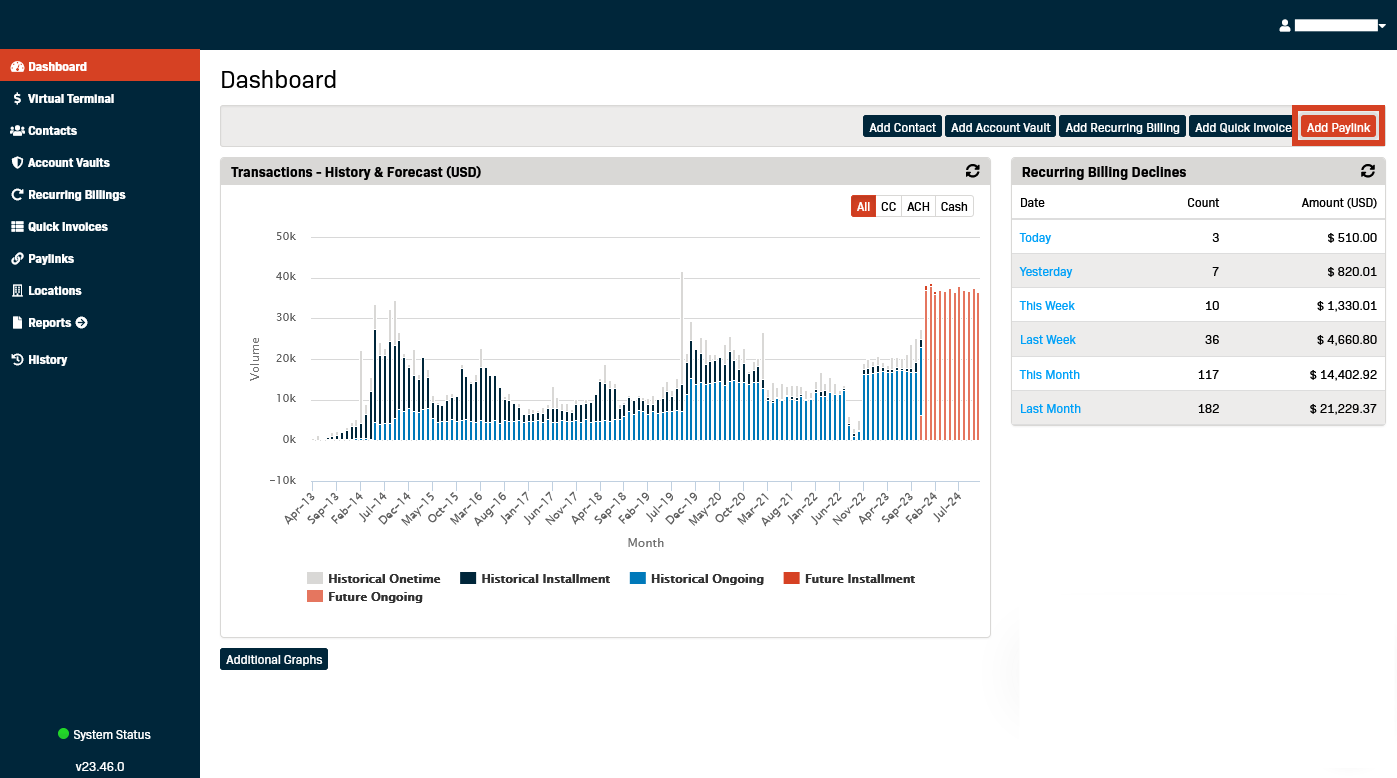Screen dimensions: 1397x778
Task: Toggle Historical Ongoing legend swatch
Action: 638,579
